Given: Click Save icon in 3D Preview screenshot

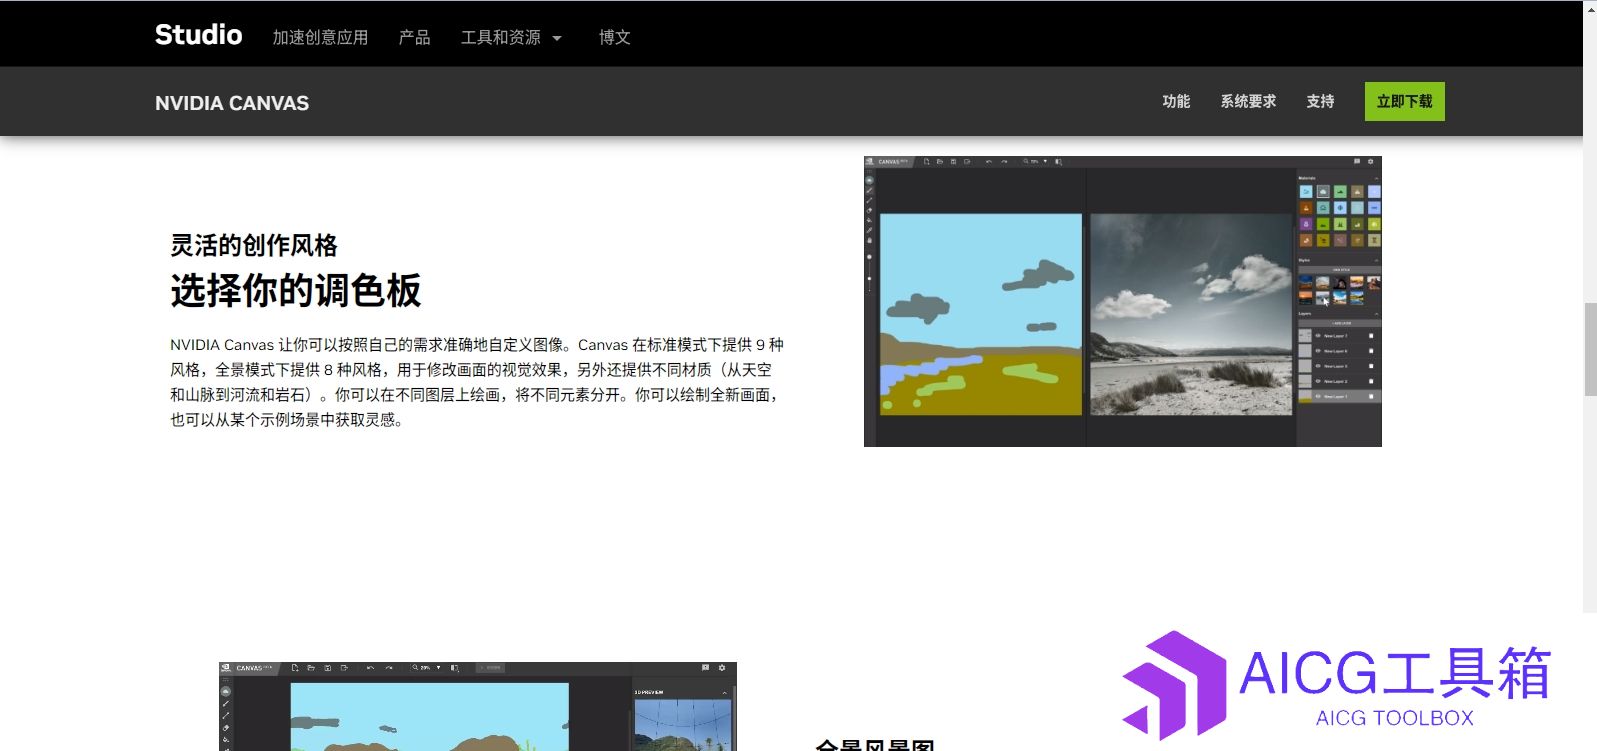Looking at the screenshot, I should (328, 668).
